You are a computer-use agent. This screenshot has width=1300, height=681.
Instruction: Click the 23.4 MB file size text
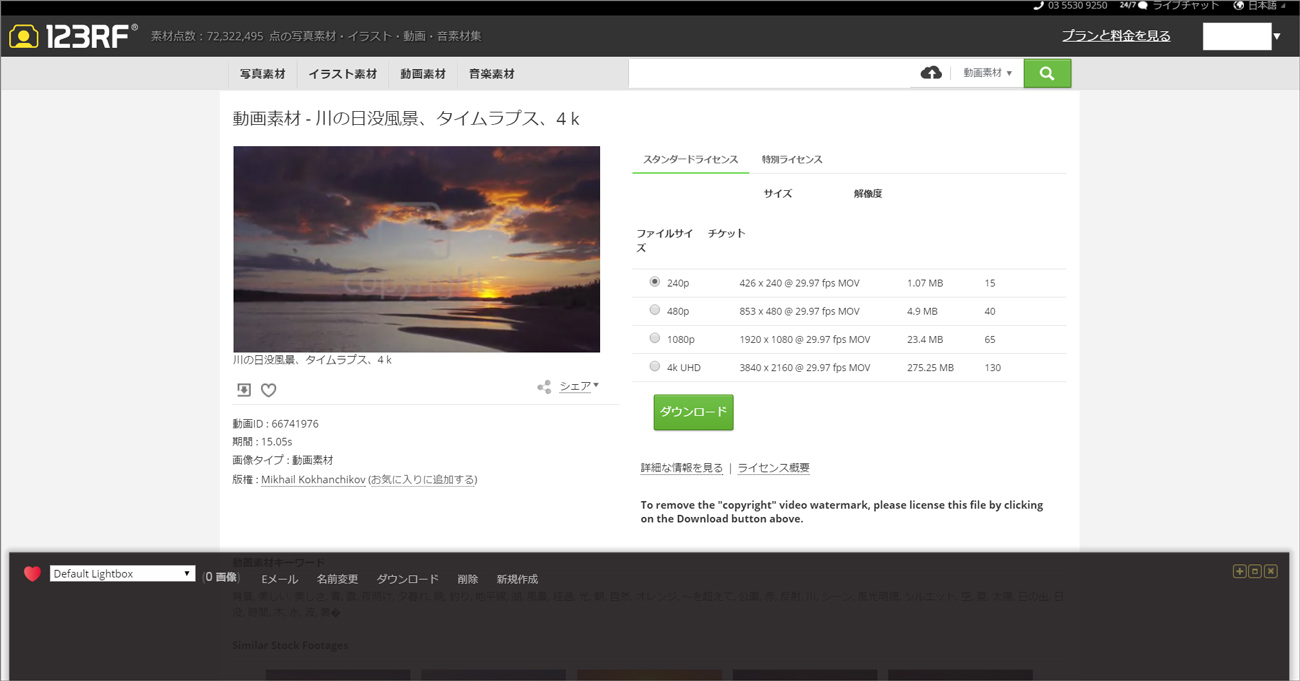point(925,339)
